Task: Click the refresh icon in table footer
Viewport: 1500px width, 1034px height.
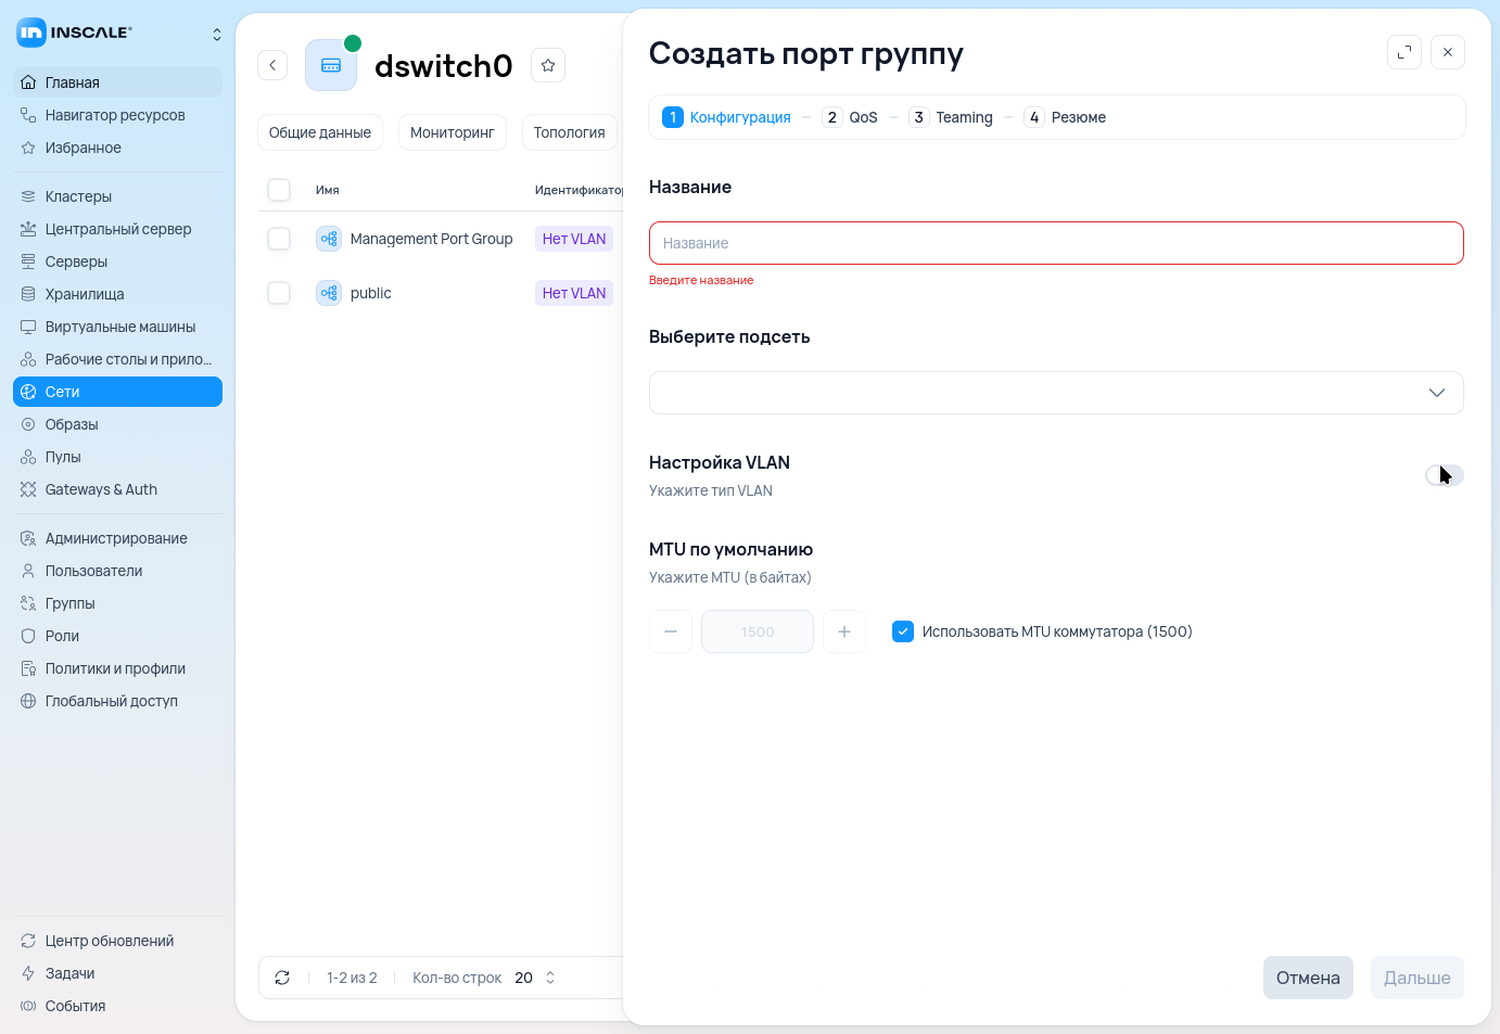Action: coord(282,978)
